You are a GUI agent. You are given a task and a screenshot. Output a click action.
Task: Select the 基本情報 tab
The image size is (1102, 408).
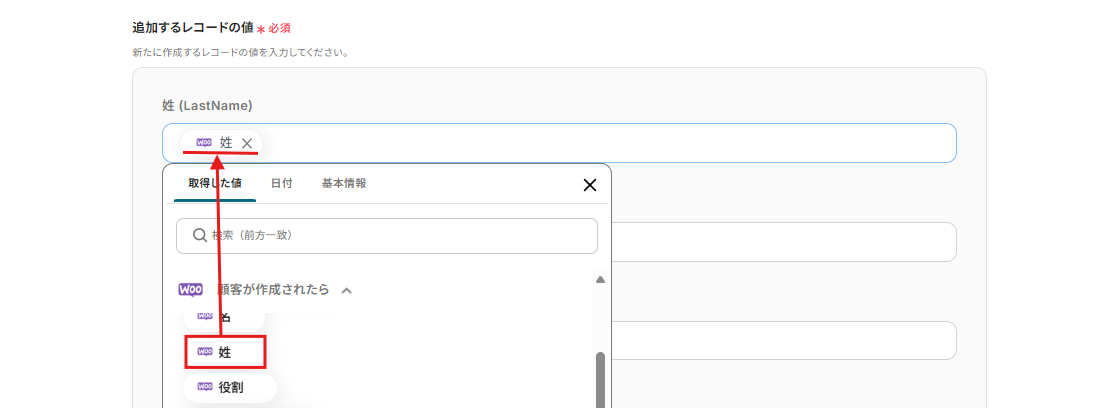click(x=343, y=184)
